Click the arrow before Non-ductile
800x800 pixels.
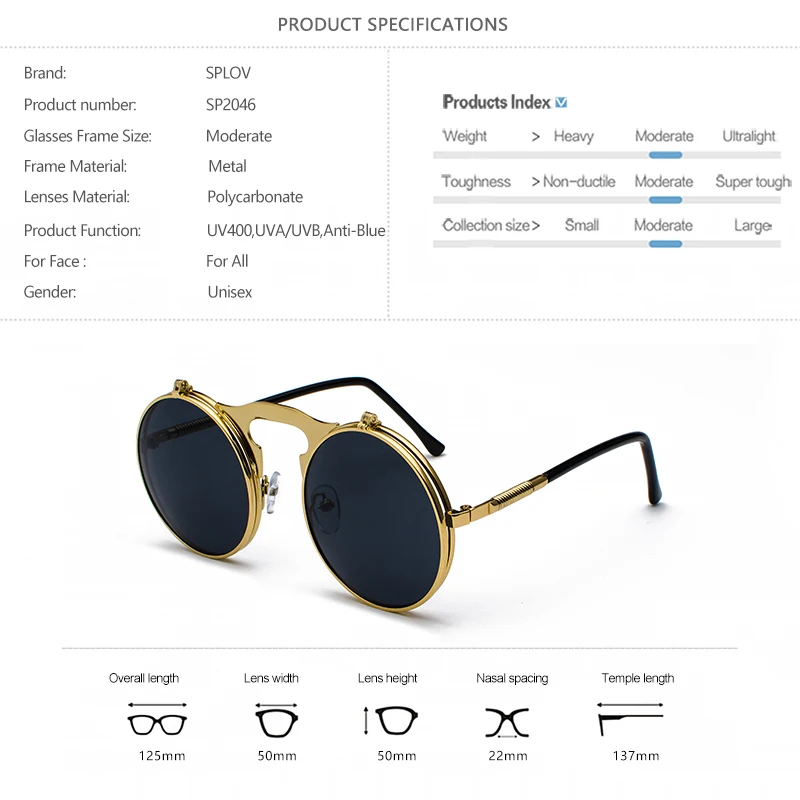[x=536, y=182]
